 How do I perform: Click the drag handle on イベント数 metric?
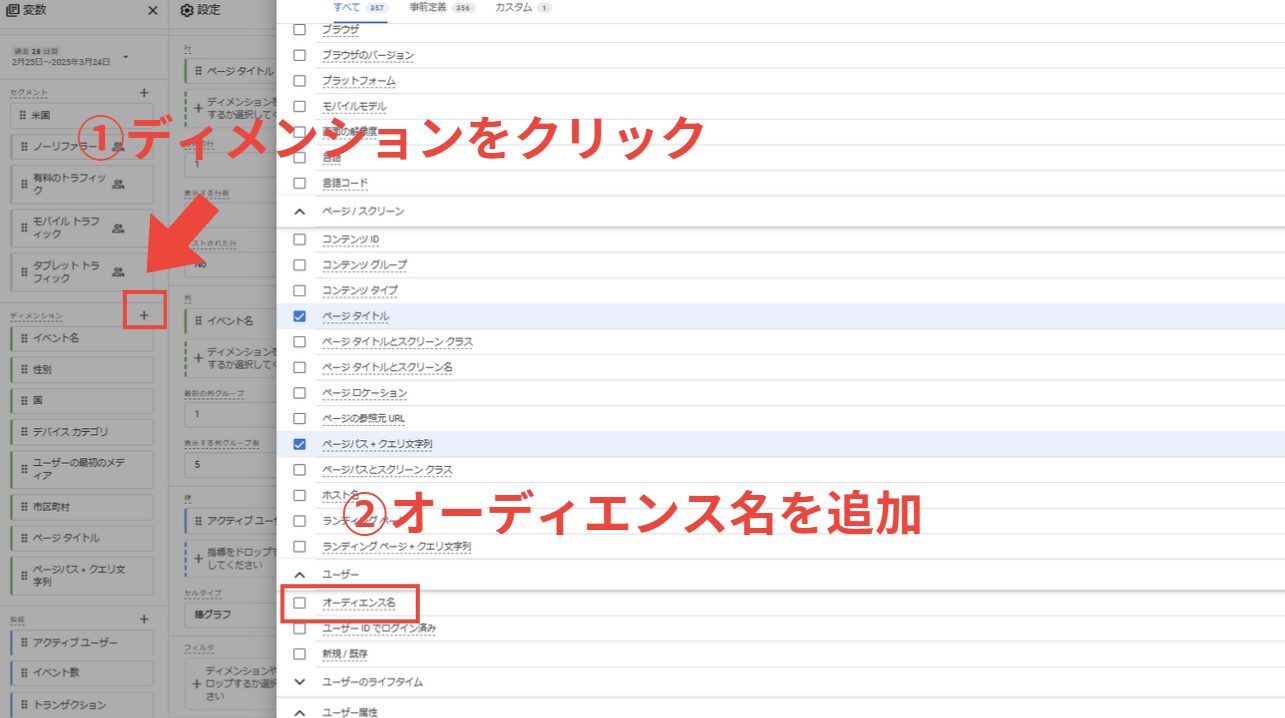pos(23,673)
